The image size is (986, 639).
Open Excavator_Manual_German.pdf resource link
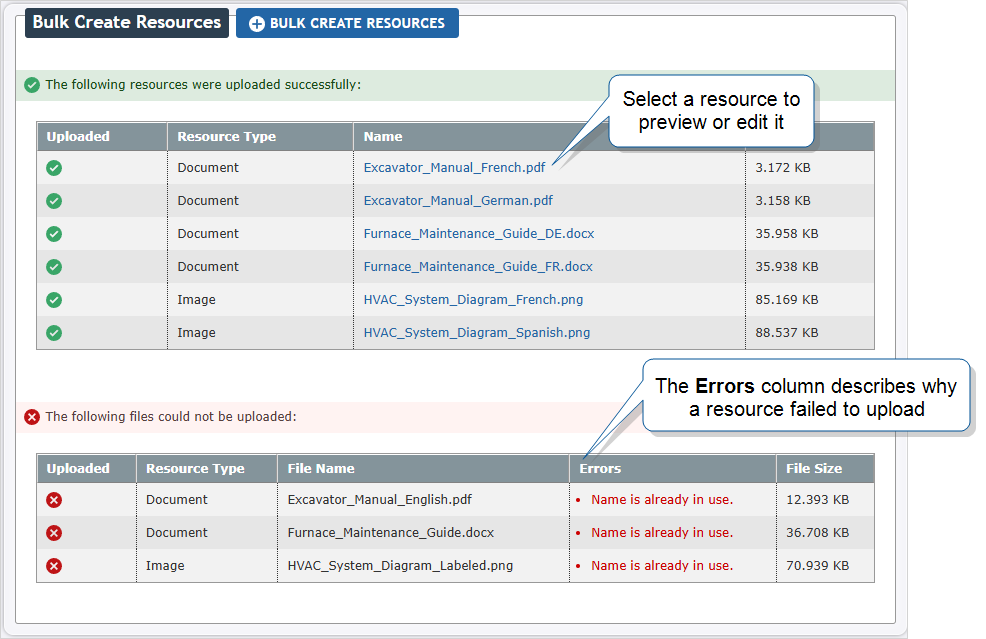pos(458,201)
